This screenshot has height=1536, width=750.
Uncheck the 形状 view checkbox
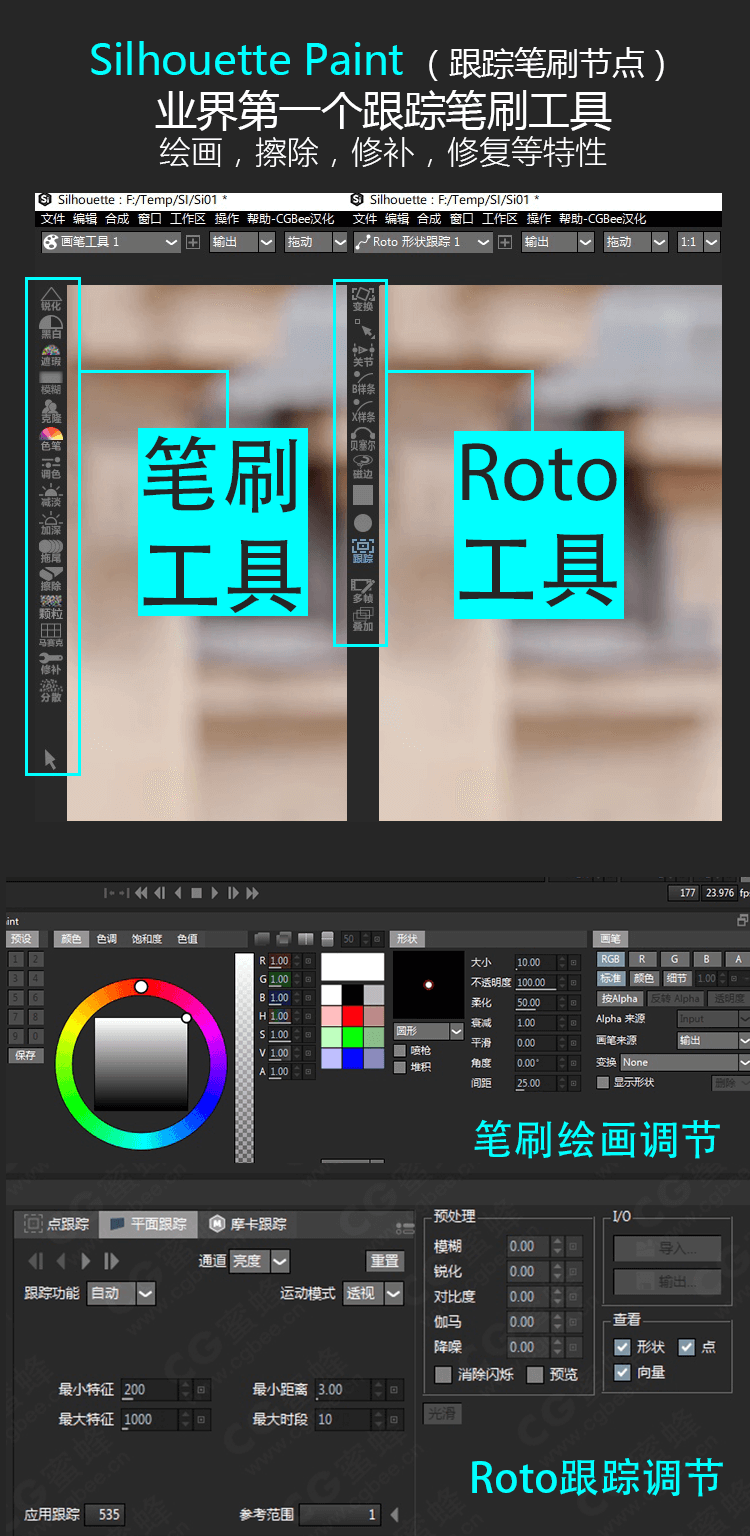[622, 1347]
